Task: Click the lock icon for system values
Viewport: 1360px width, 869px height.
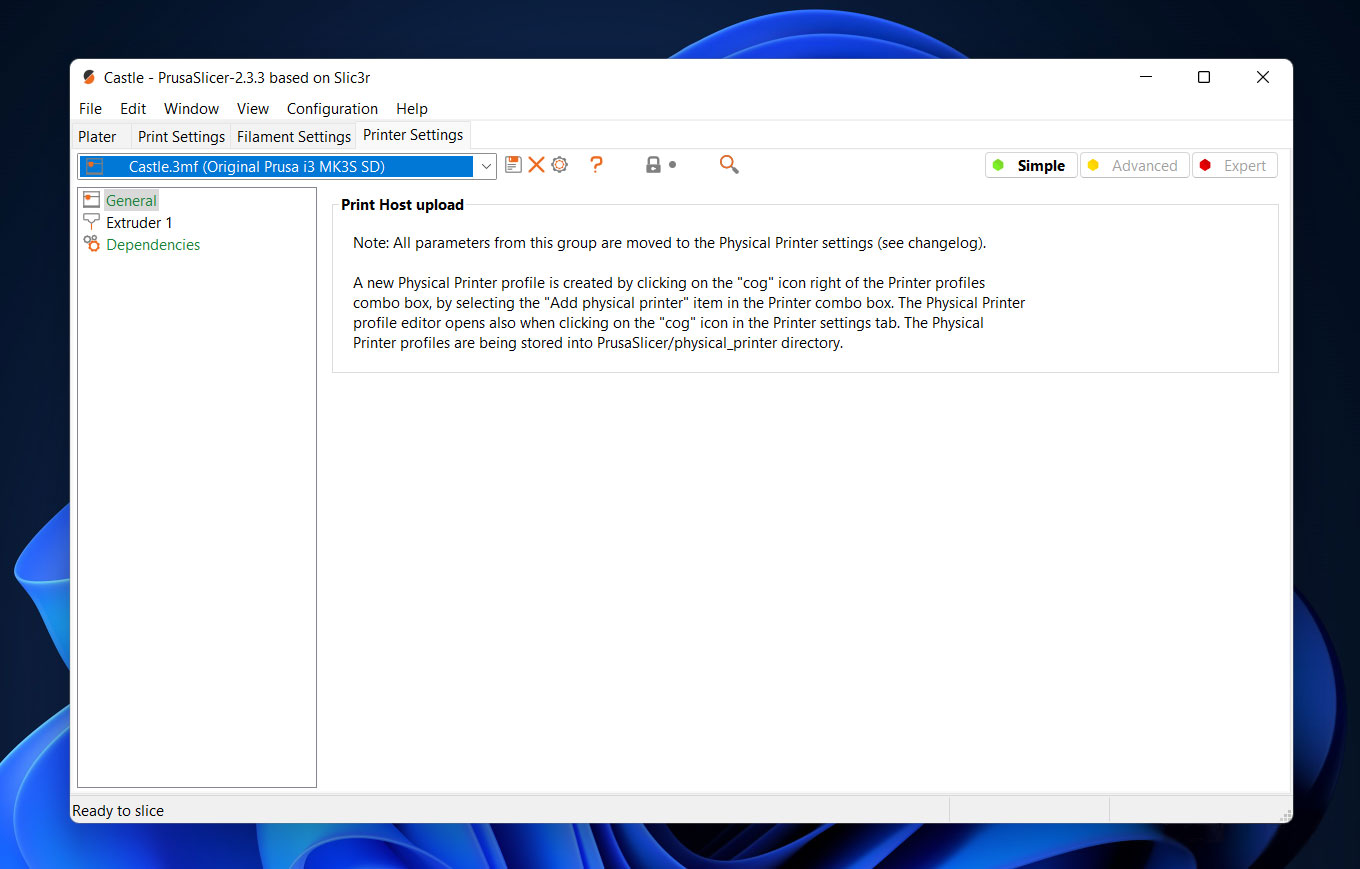Action: [653, 165]
